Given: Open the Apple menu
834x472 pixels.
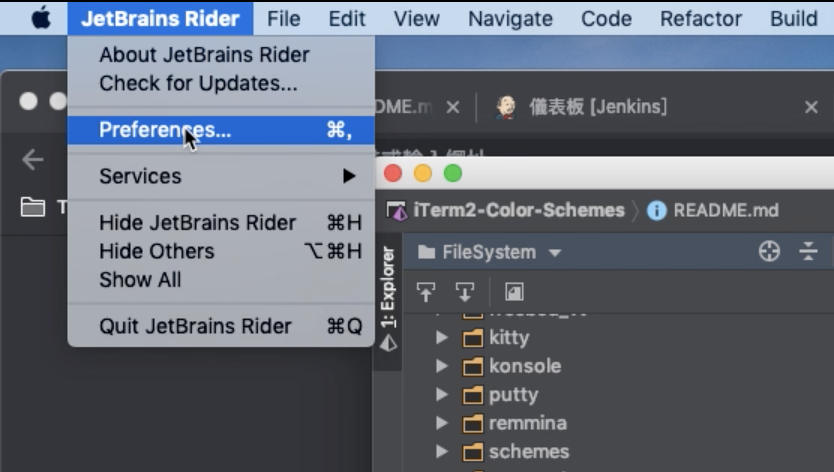Looking at the screenshot, I should 41,18.
